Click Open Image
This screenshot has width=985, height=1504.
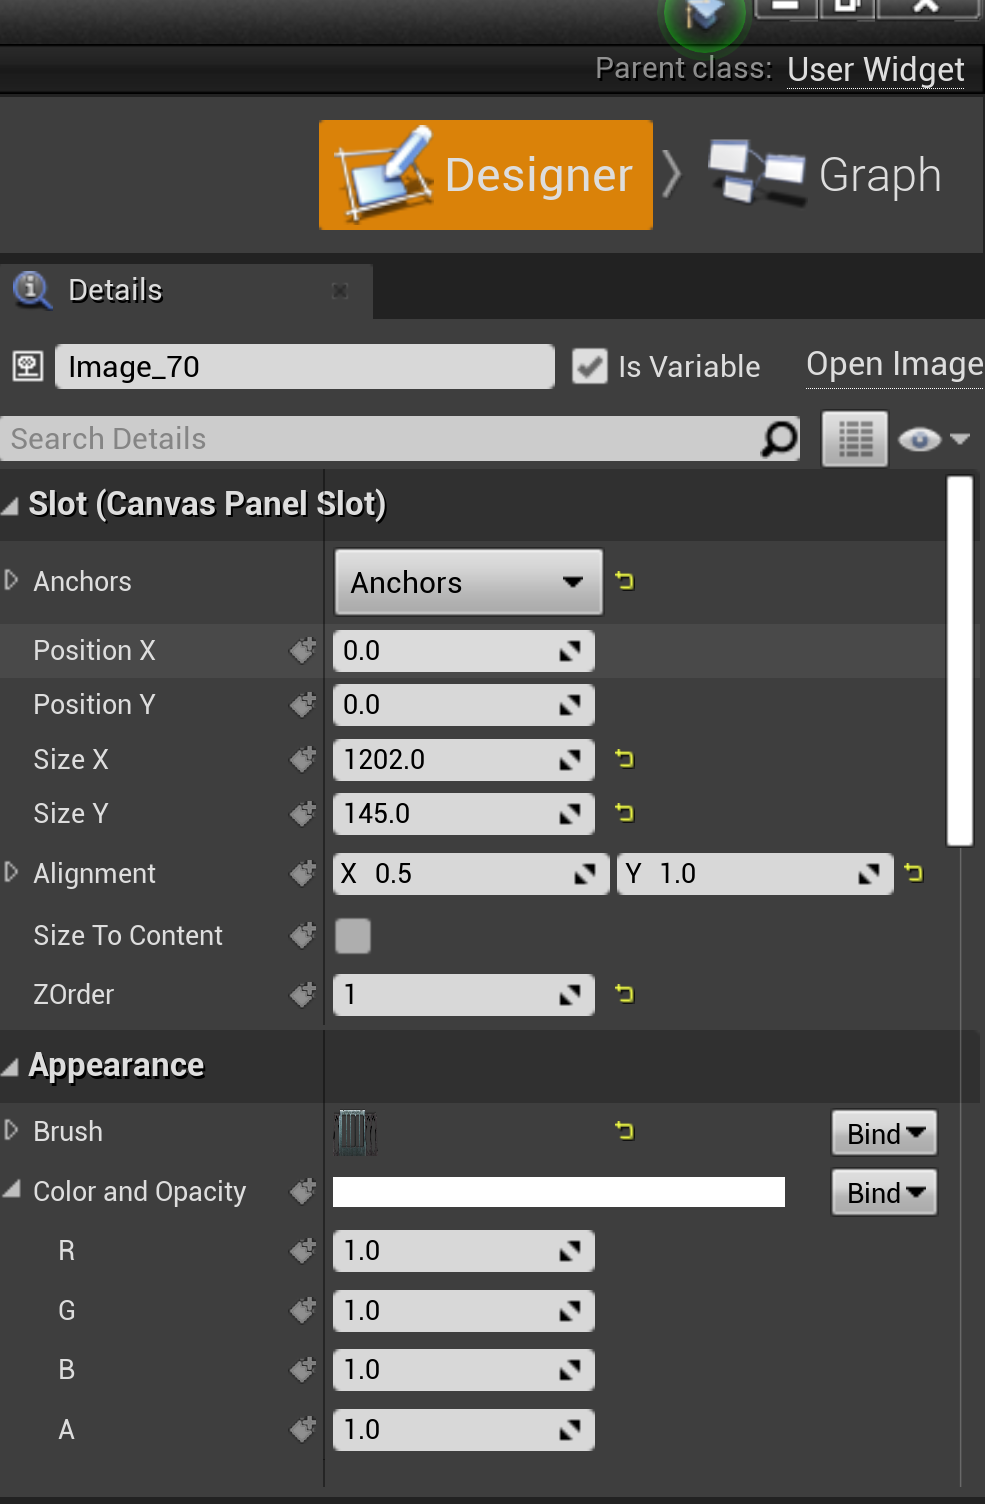893,364
